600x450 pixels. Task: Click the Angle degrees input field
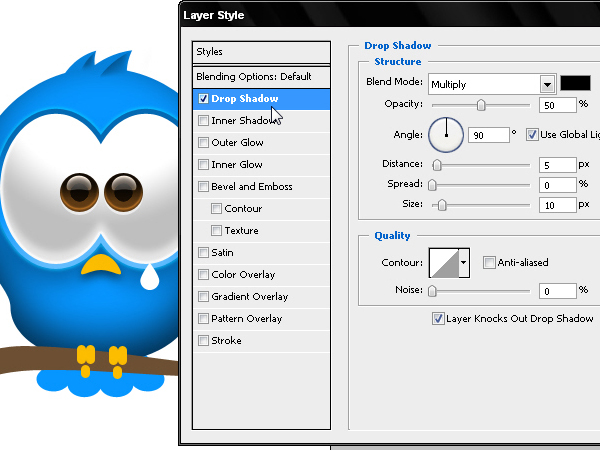coord(489,135)
